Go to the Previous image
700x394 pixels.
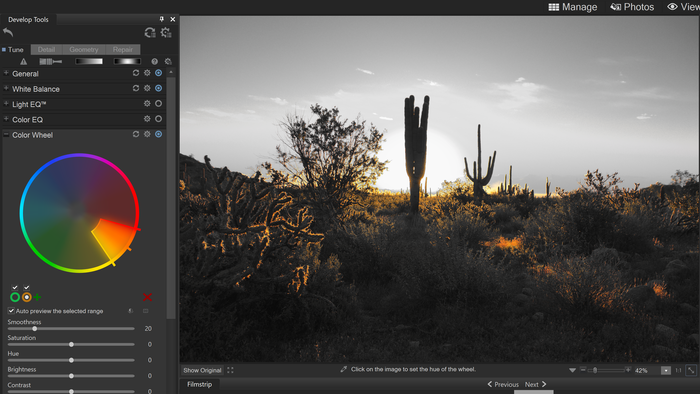point(503,384)
